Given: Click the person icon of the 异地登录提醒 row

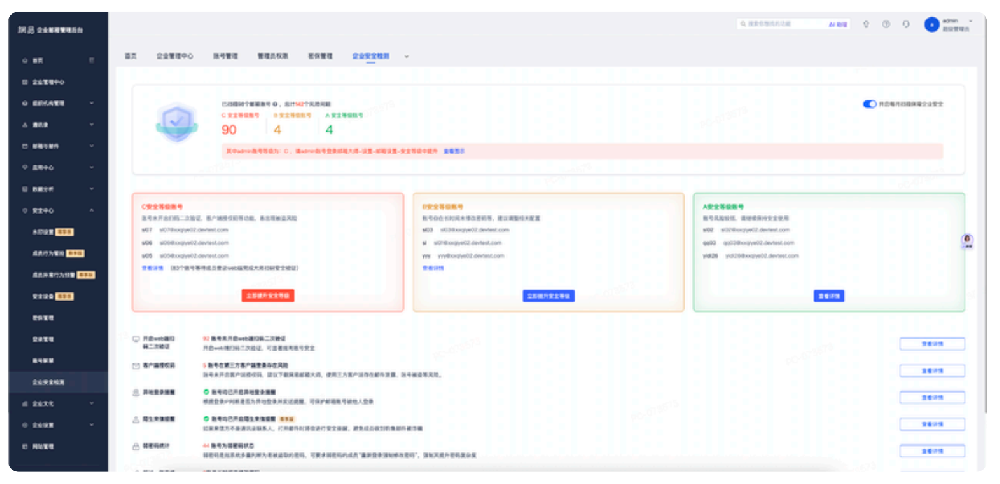Looking at the screenshot, I should [136, 393].
